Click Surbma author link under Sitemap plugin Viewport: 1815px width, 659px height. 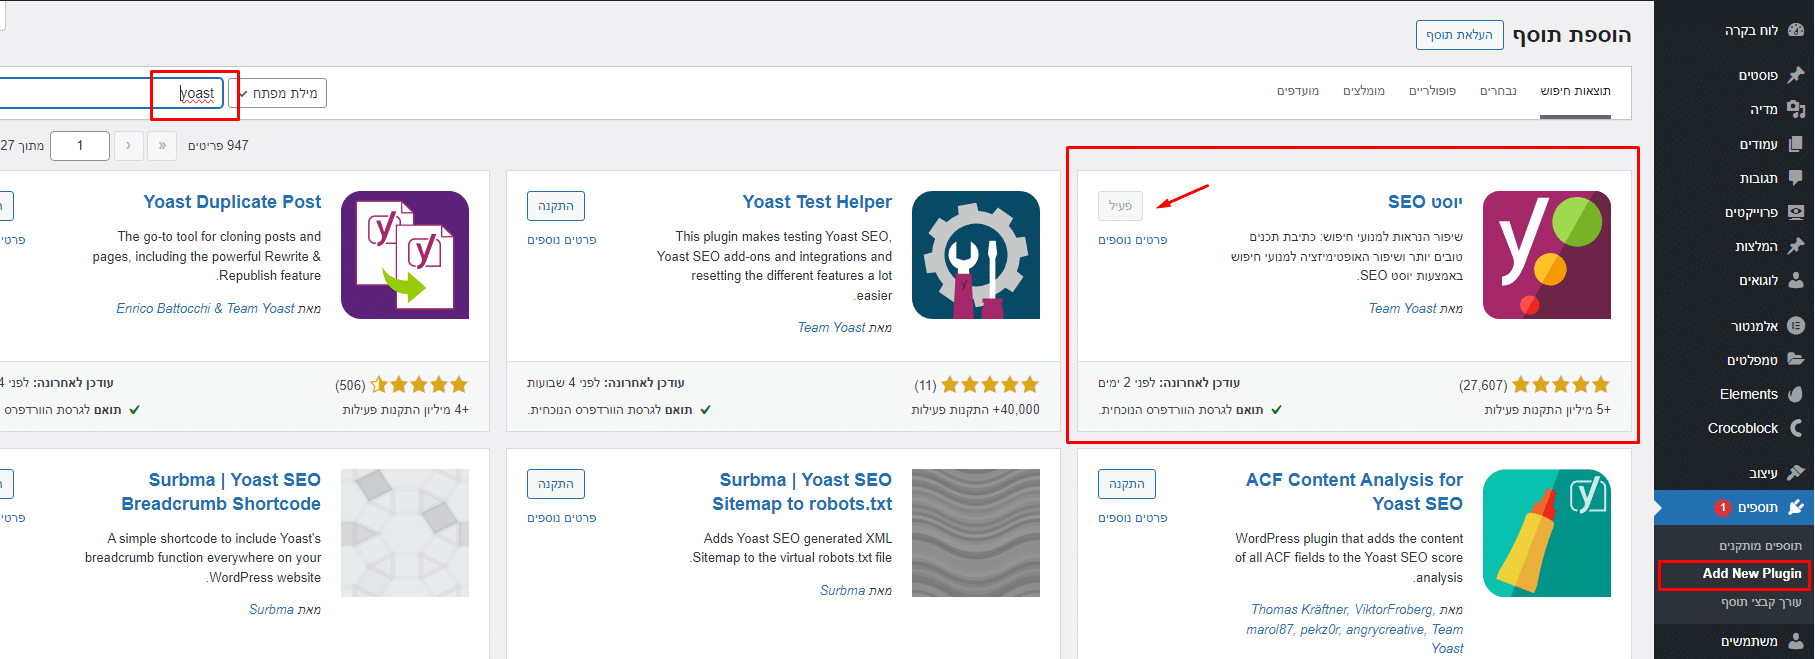[x=842, y=591]
